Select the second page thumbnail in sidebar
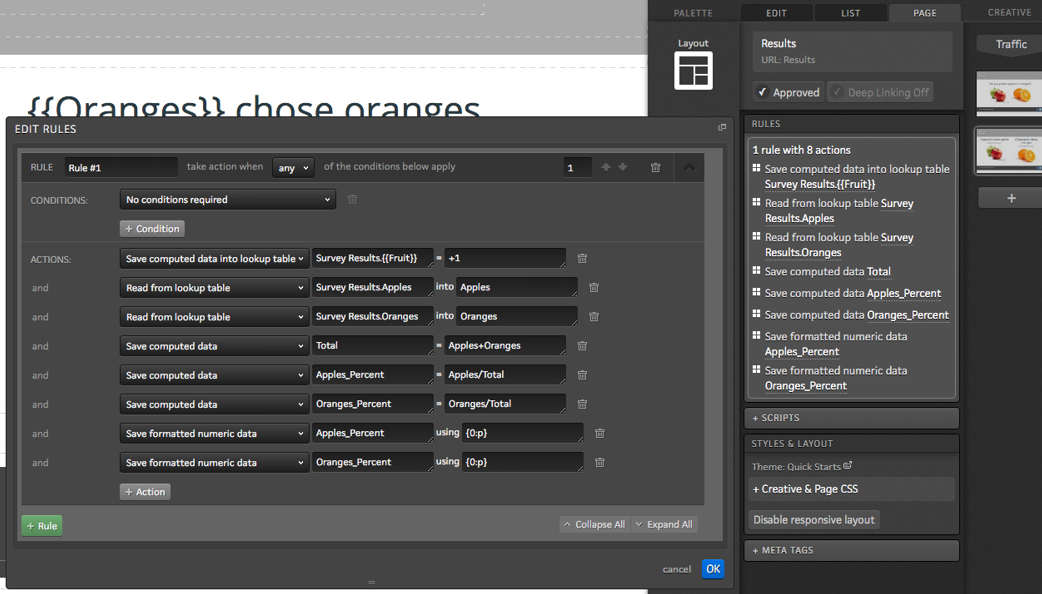Screen dimensions: 1042x594 [x=1009, y=151]
